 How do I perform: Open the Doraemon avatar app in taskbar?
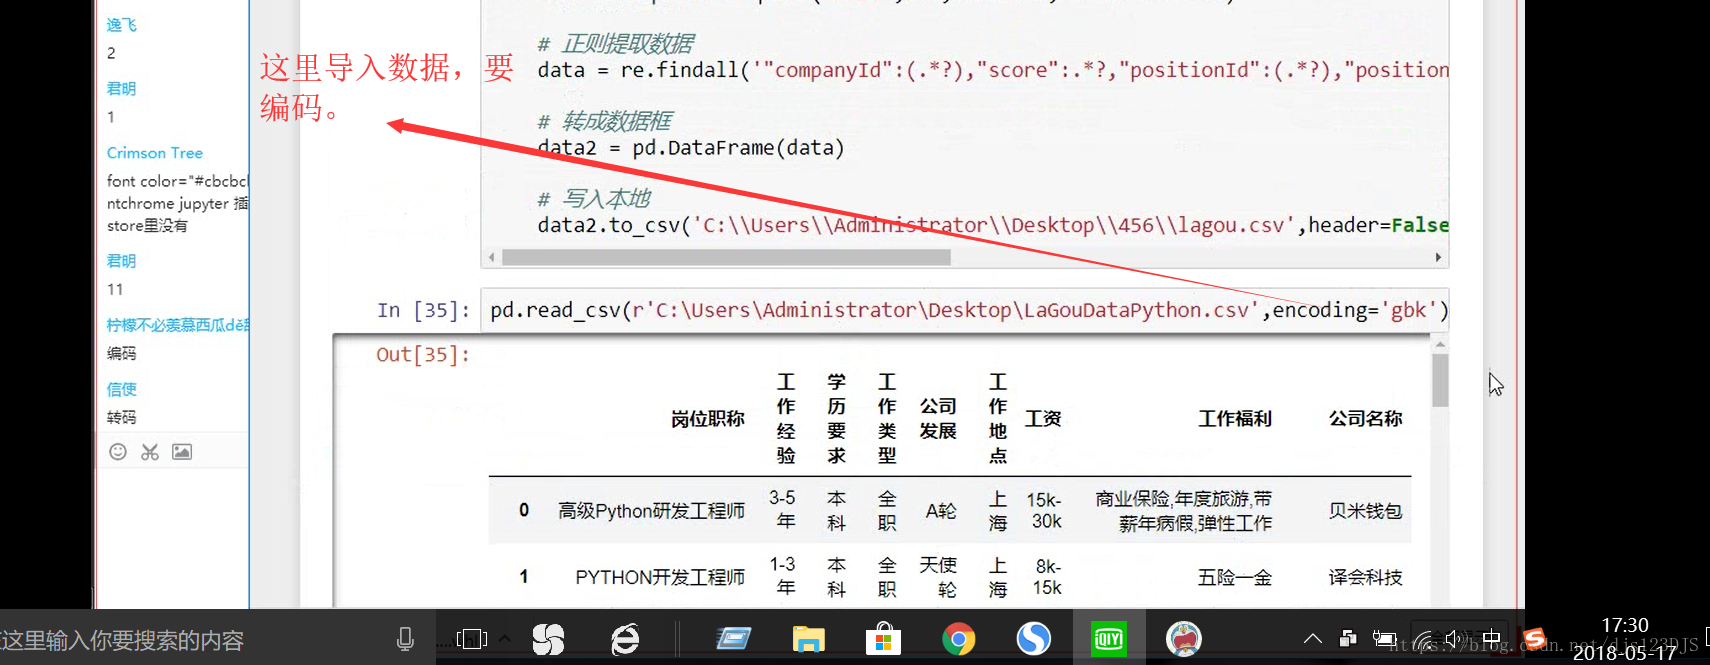pos(1184,639)
